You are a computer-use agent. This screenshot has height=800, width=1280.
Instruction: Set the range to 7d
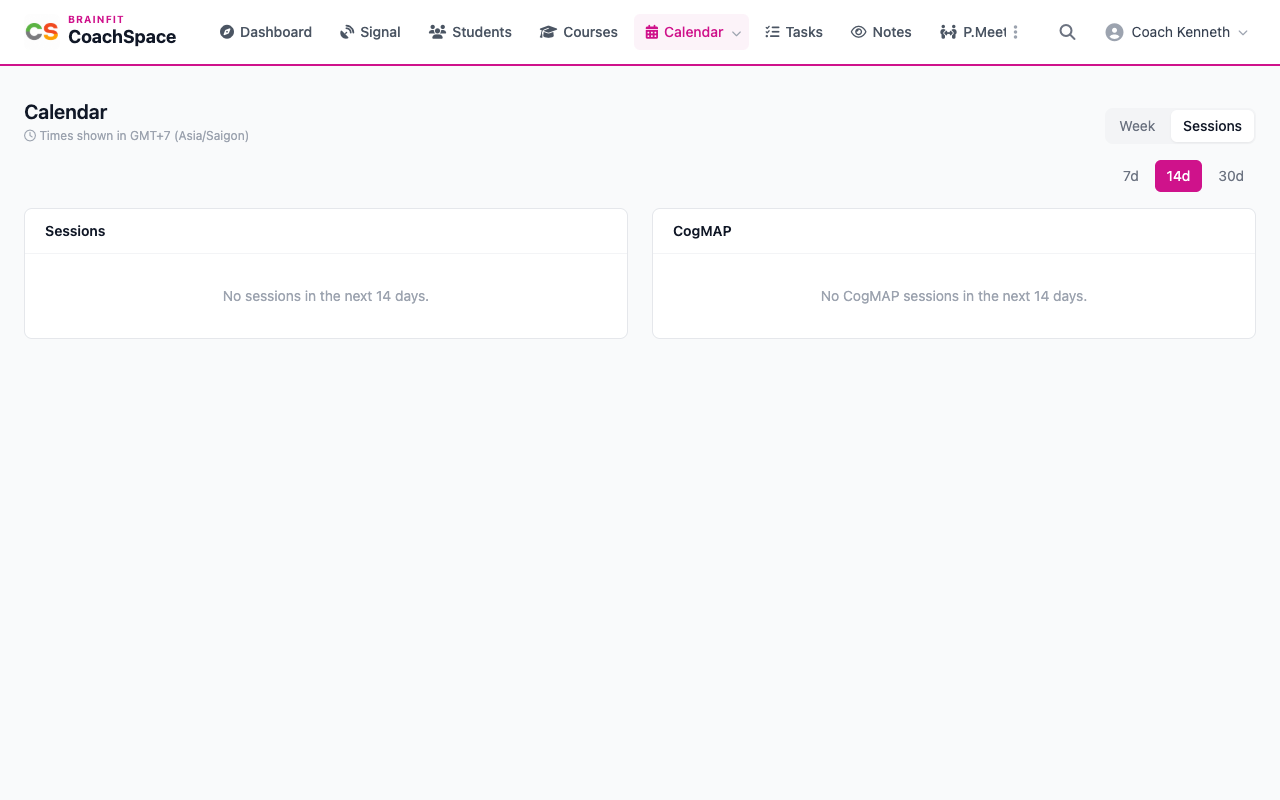click(x=1130, y=176)
